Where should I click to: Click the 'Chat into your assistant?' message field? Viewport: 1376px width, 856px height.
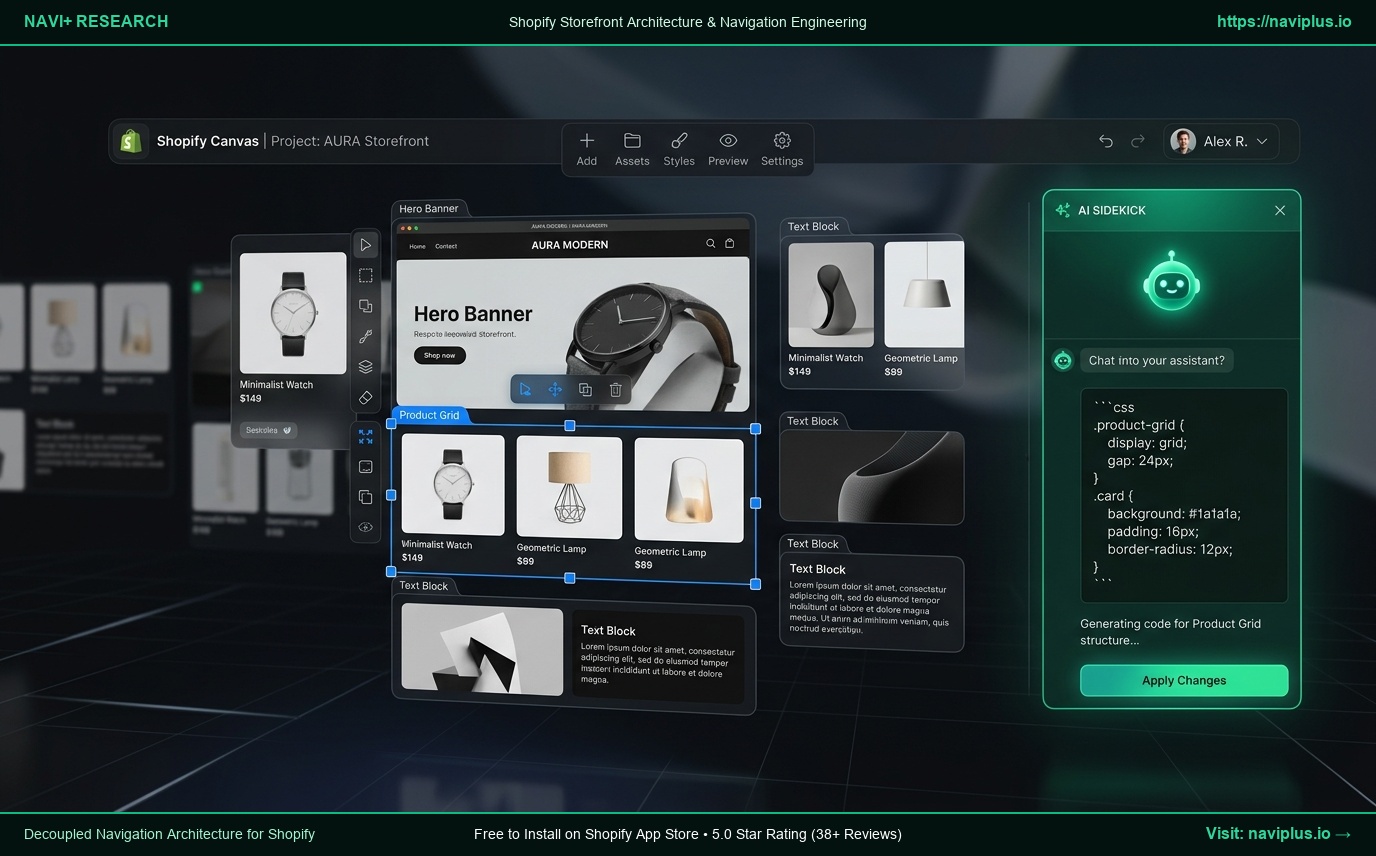pos(1157,360)
